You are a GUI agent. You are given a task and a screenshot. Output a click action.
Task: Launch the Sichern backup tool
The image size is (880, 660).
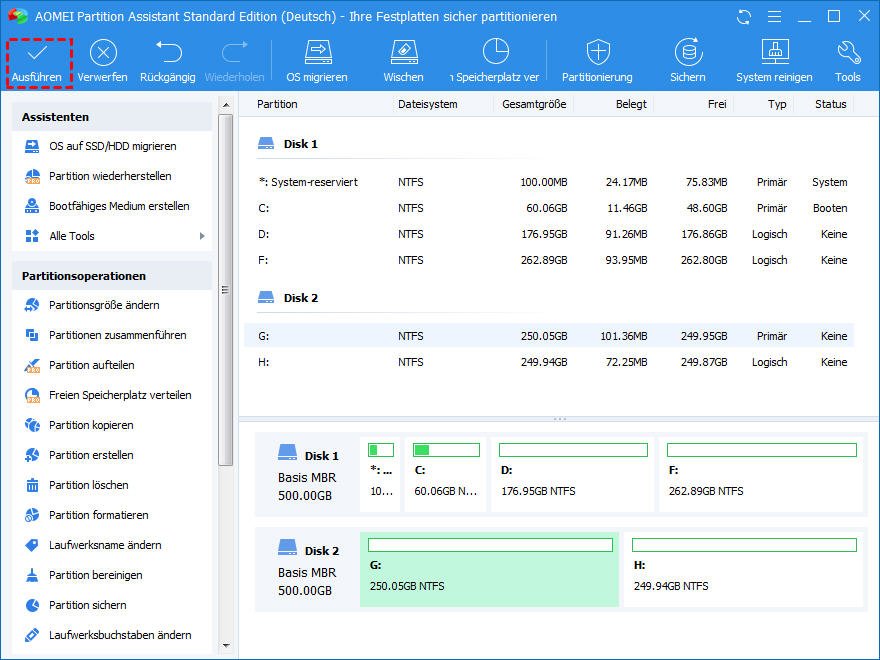click(688, 62)
